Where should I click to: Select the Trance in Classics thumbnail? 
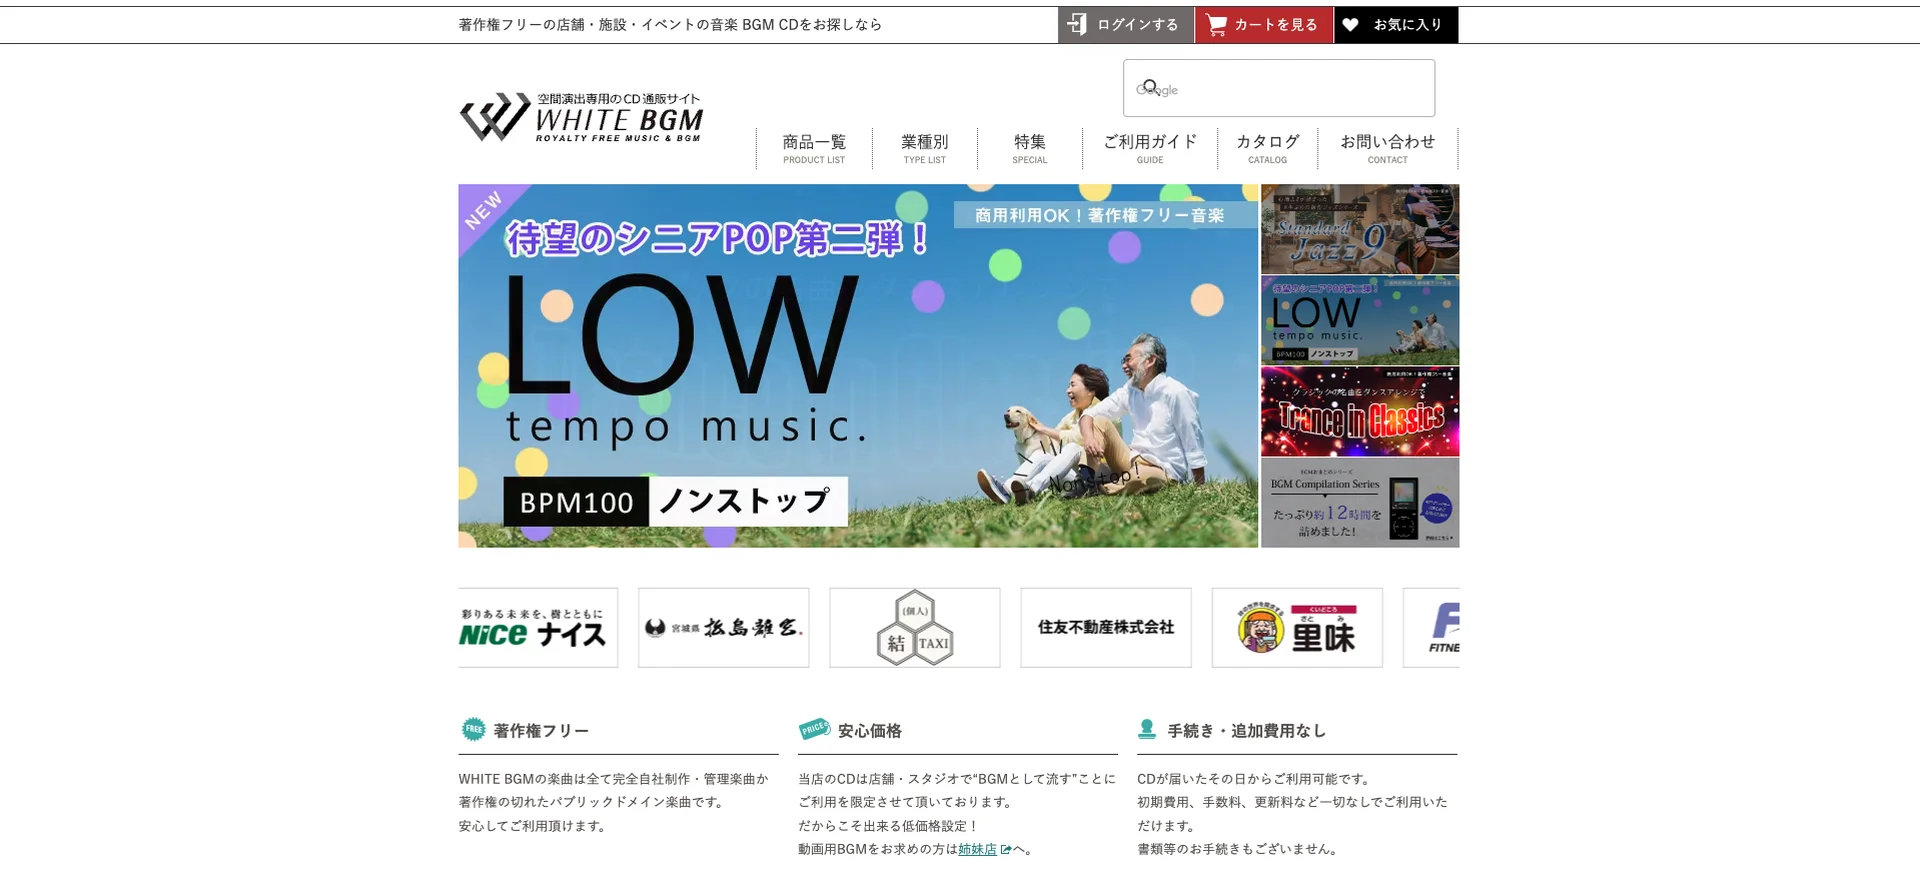(1360, 411)
